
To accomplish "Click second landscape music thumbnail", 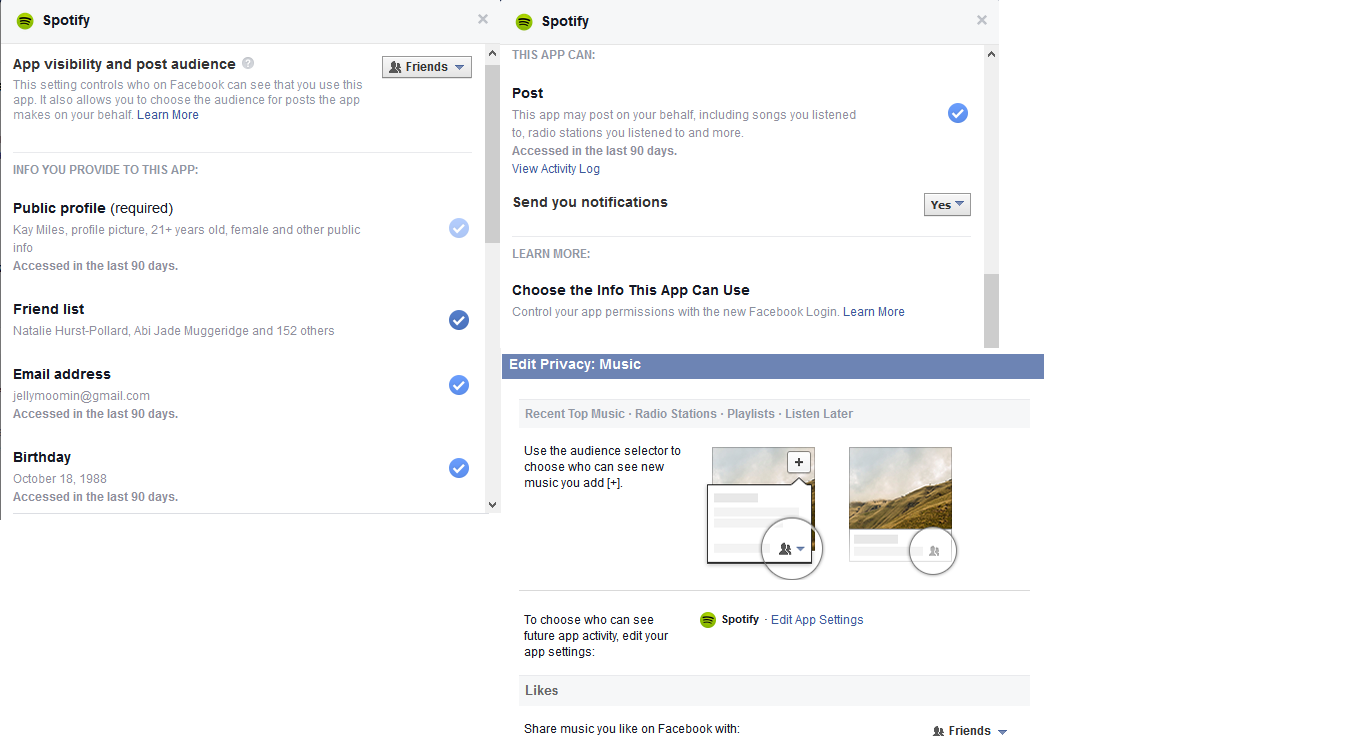I will 900,488.
